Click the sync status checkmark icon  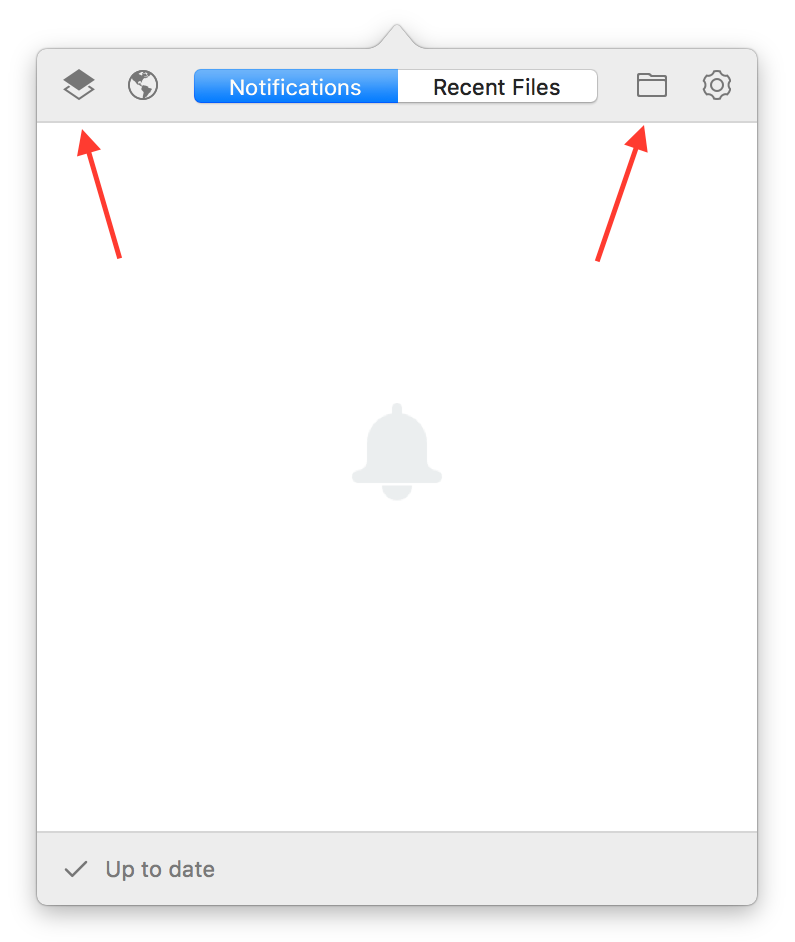76,869
